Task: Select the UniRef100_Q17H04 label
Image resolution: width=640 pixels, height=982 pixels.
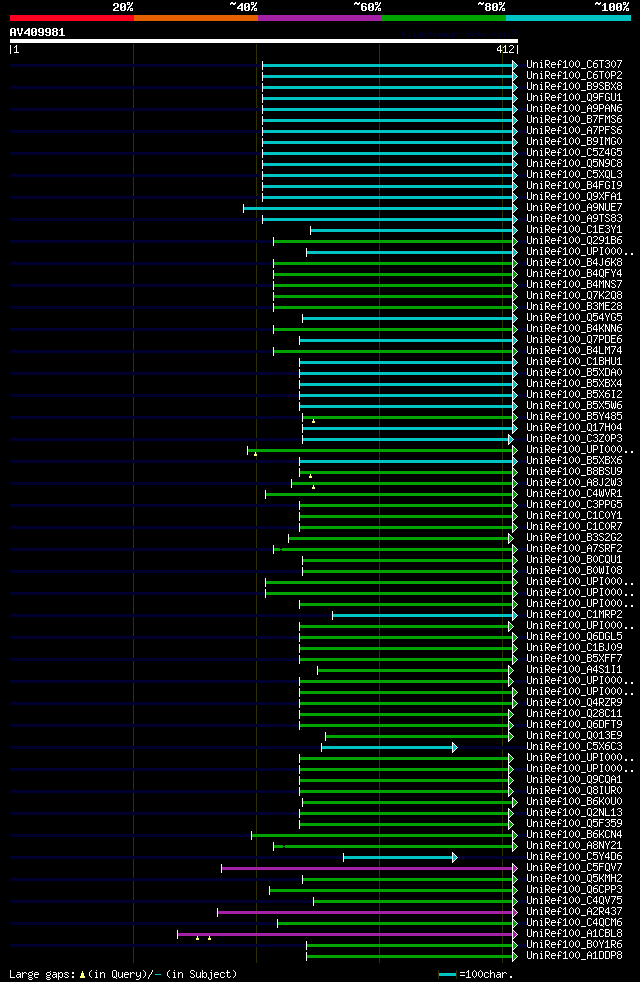Action: point(574,428)
